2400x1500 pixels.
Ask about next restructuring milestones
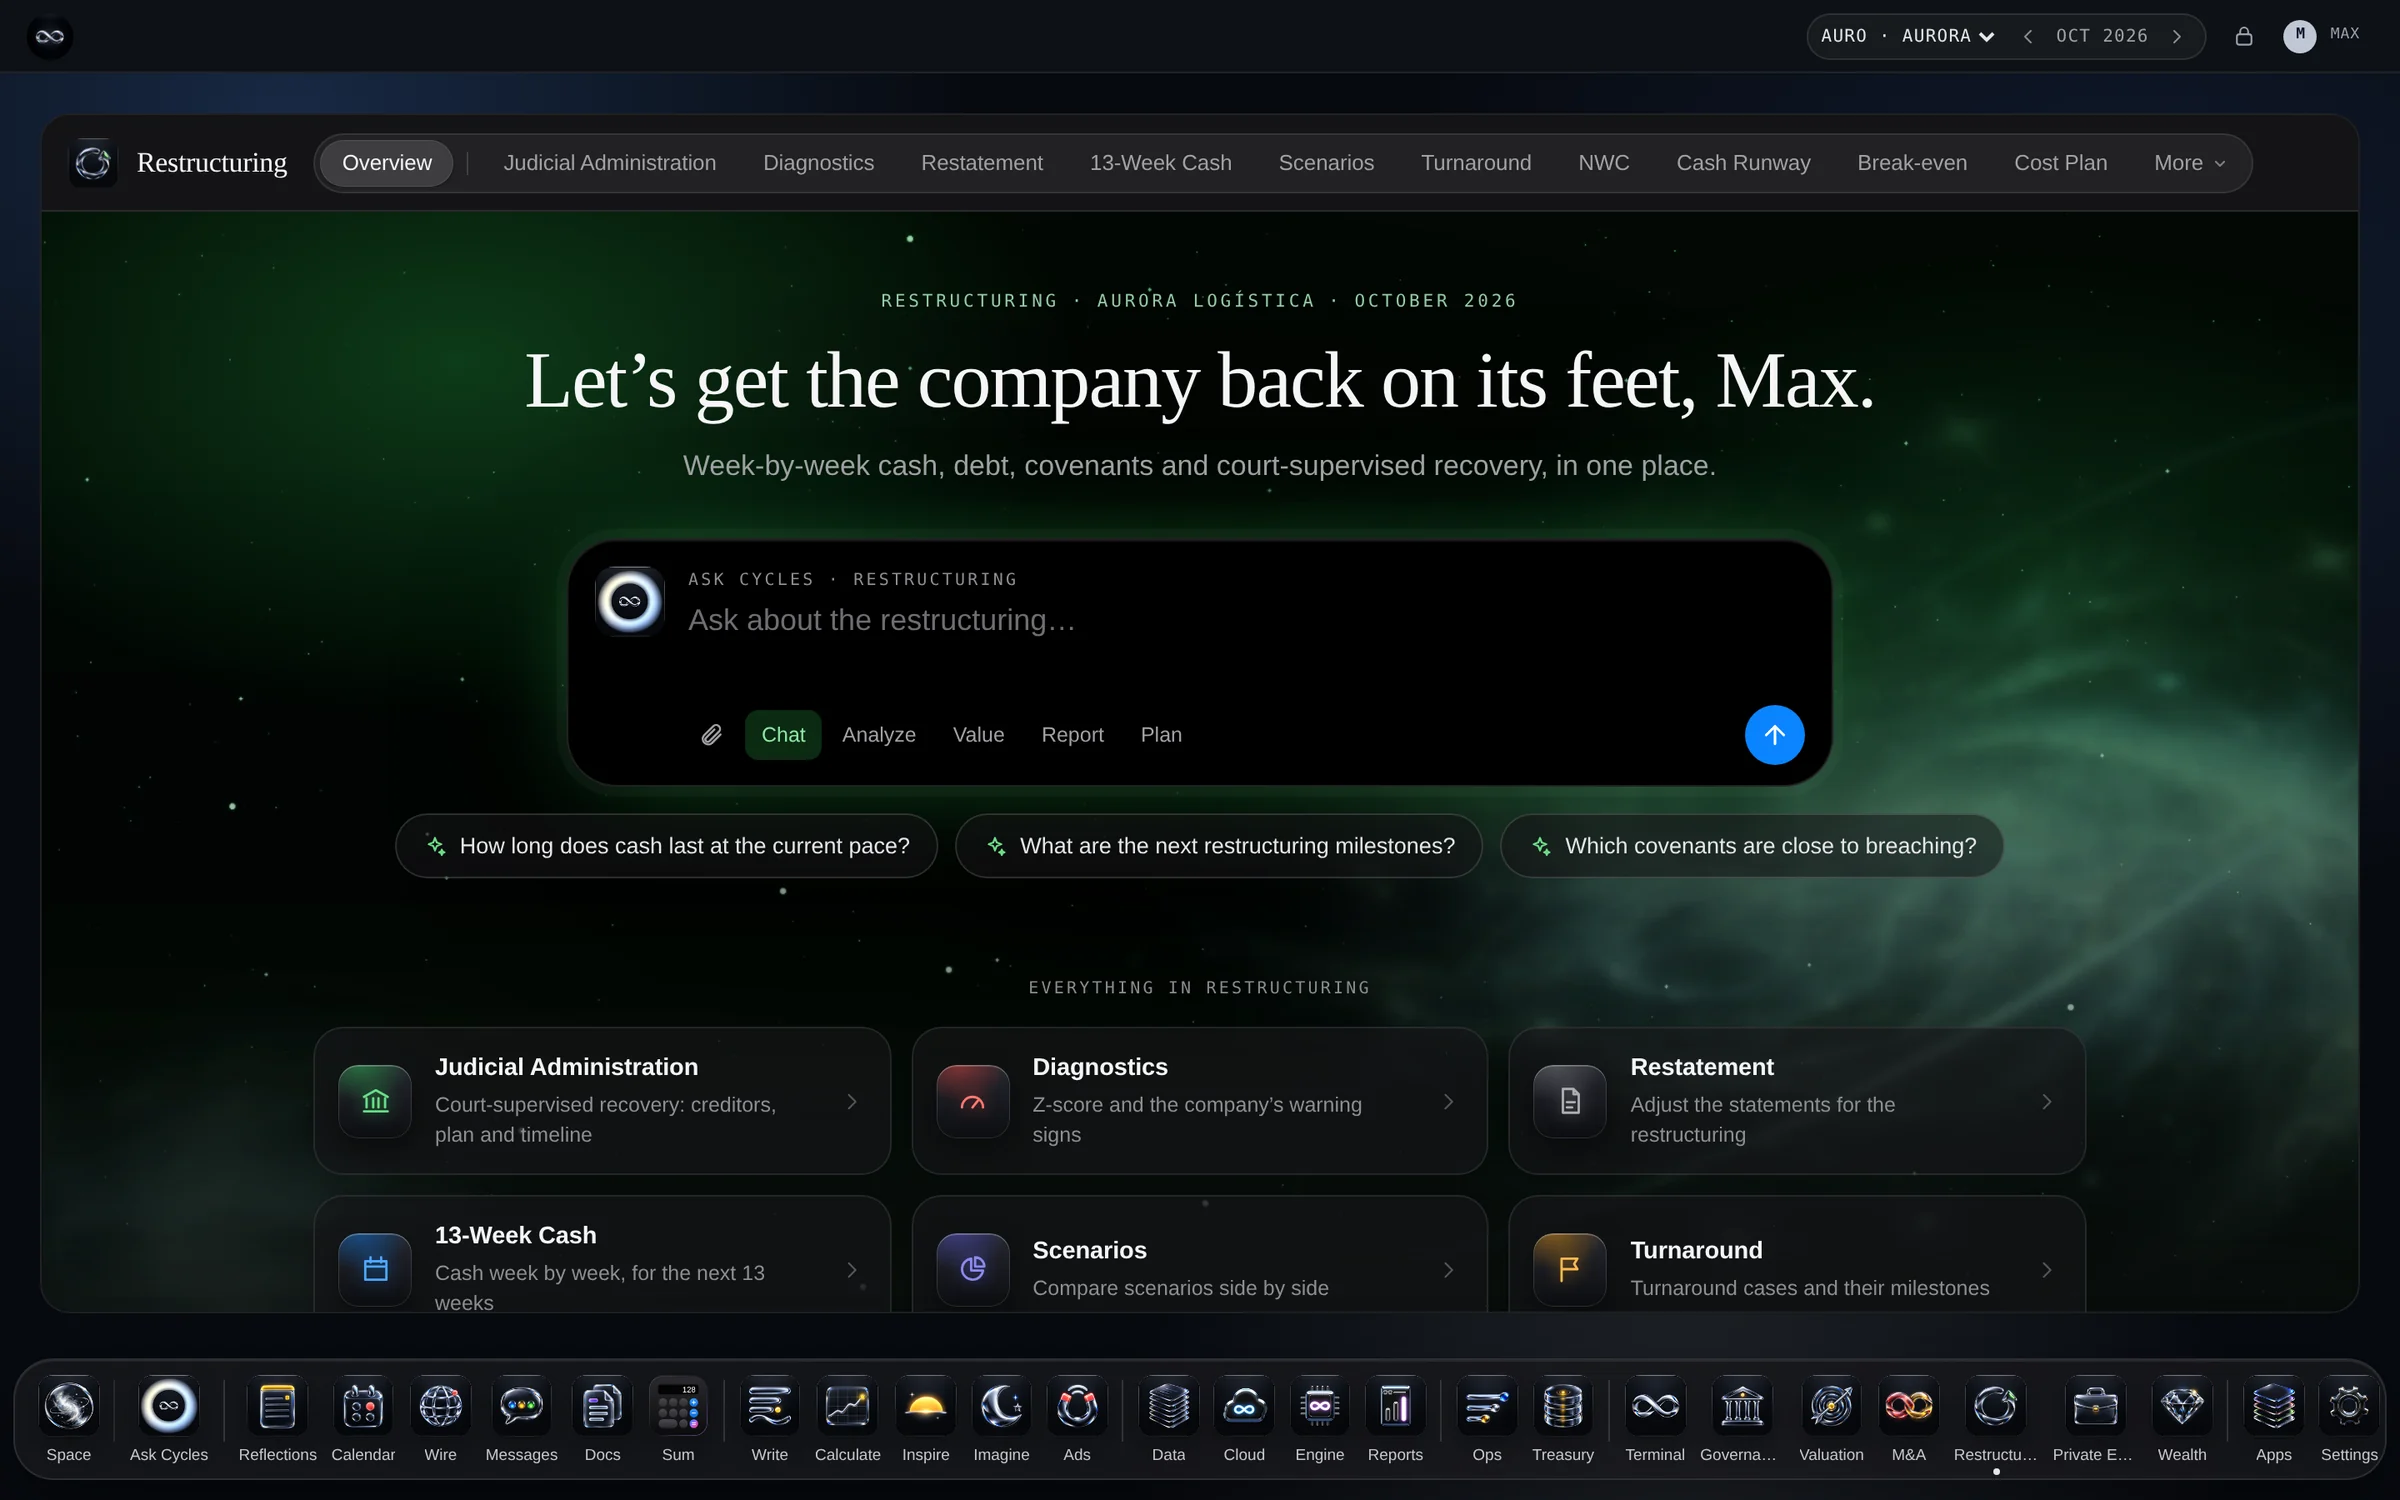coord(1218,846)
